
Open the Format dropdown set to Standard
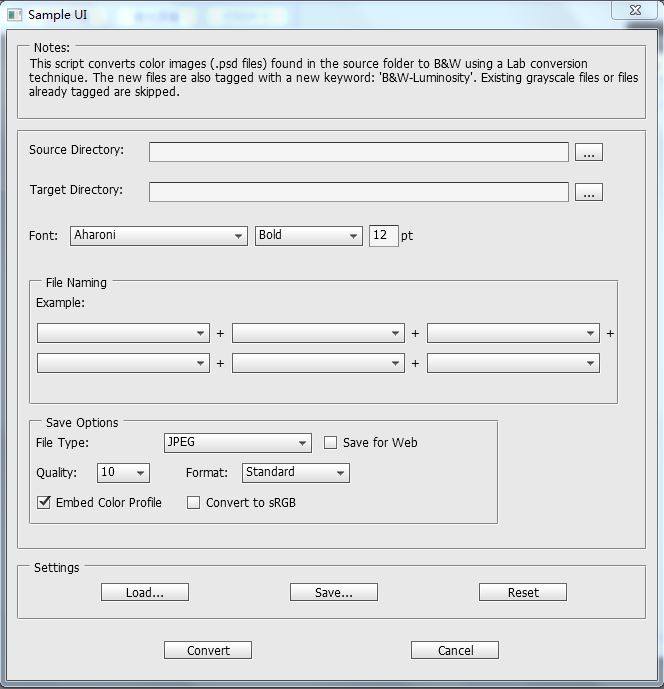coord(295,473)
